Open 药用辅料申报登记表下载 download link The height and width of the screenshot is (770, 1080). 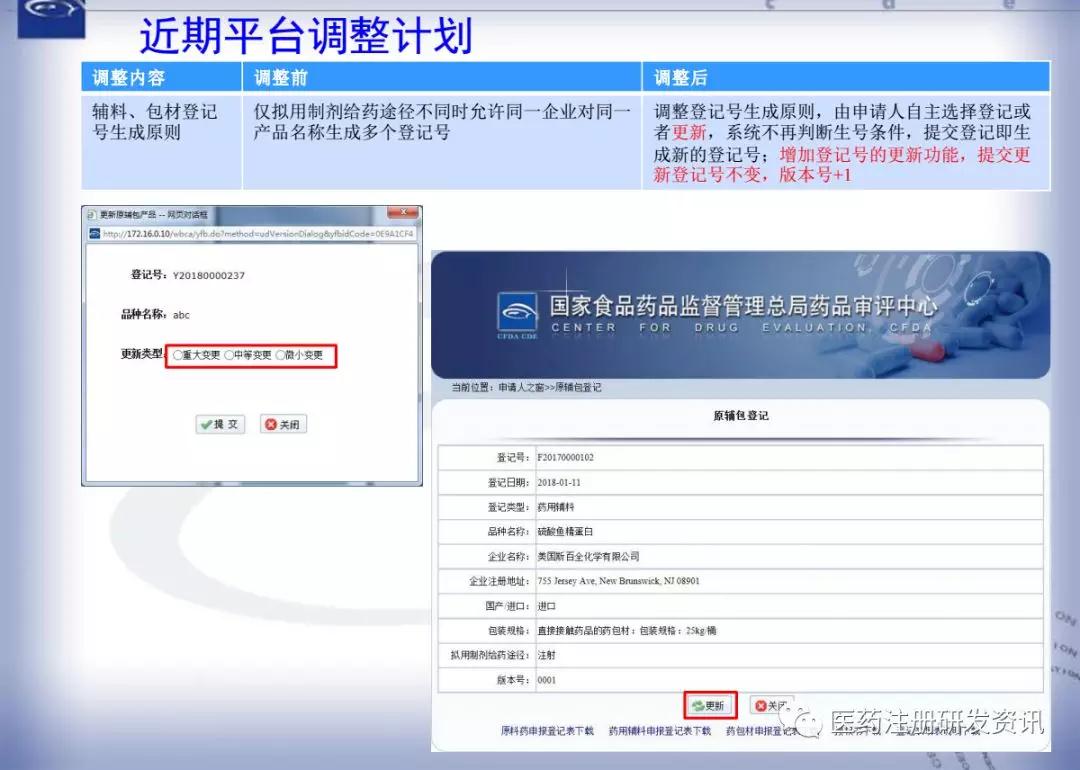pos(660,731)
